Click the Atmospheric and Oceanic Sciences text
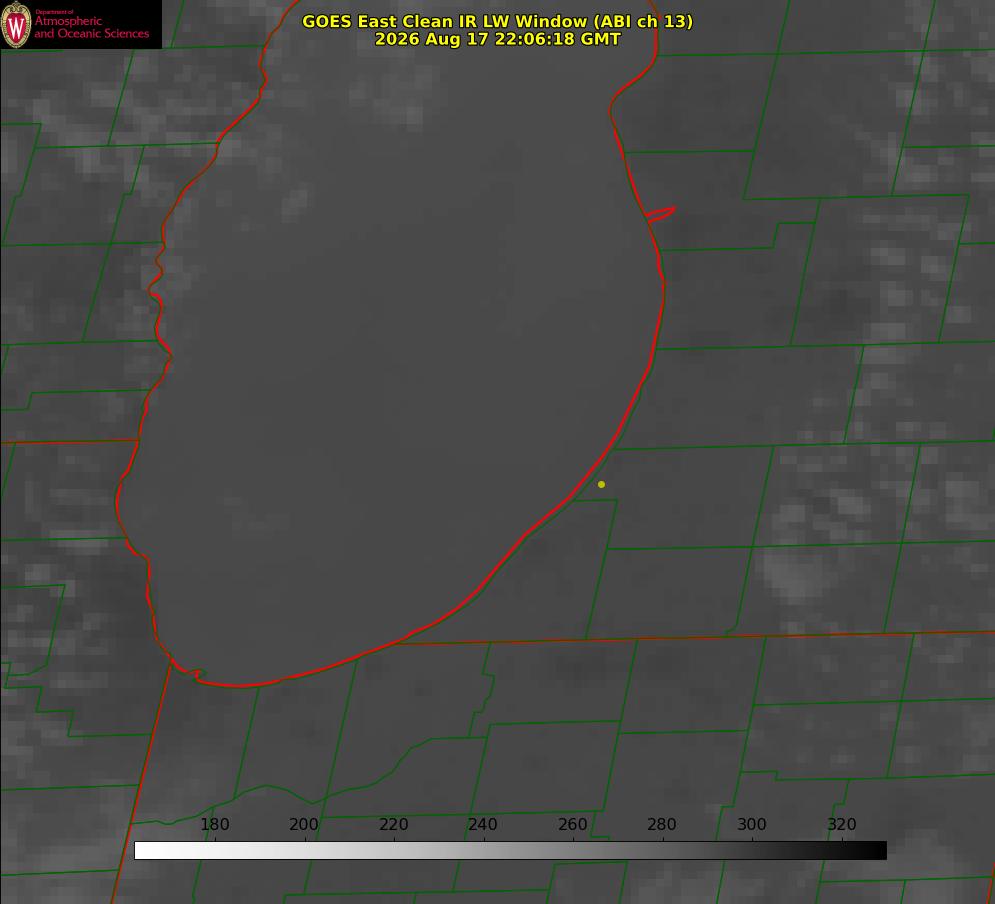This screenshot has width=995, height=904. pyautogui.click(x=91, y=27)
